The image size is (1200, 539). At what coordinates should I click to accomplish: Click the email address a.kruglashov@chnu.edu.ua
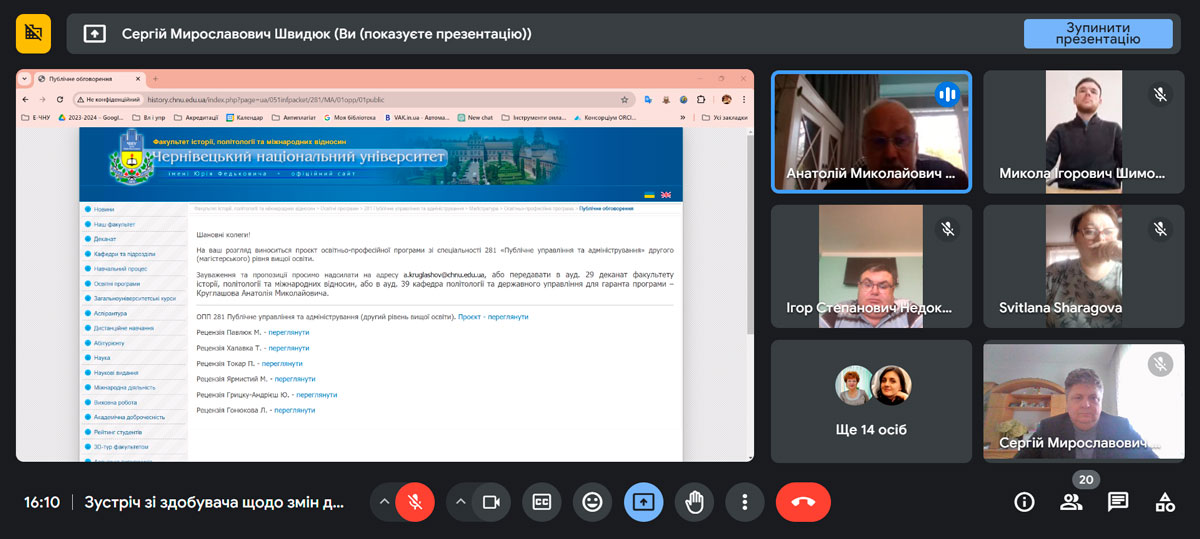coord(444,273)
